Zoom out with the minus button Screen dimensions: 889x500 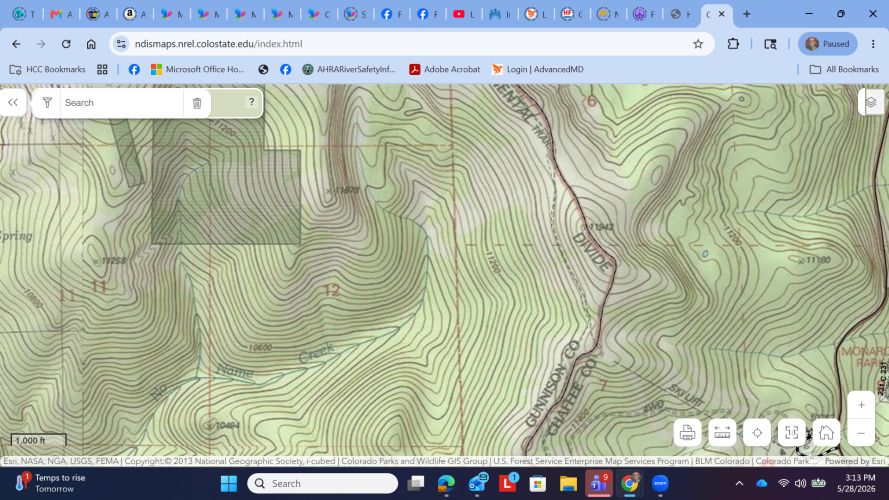861,433
